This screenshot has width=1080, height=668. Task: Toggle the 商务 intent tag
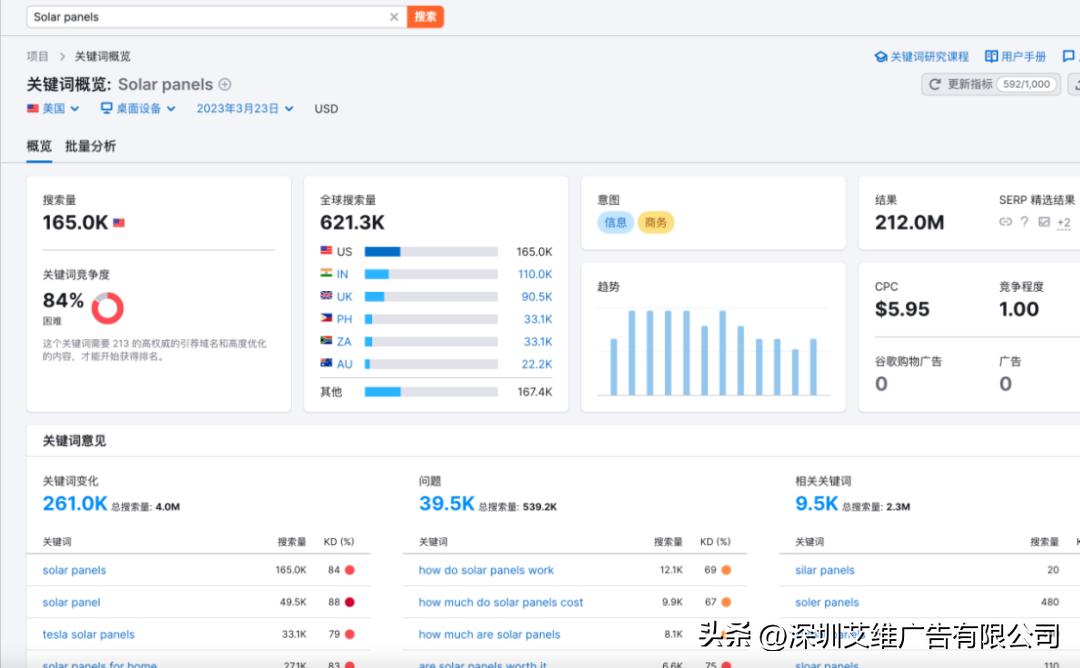click(656, 222)
